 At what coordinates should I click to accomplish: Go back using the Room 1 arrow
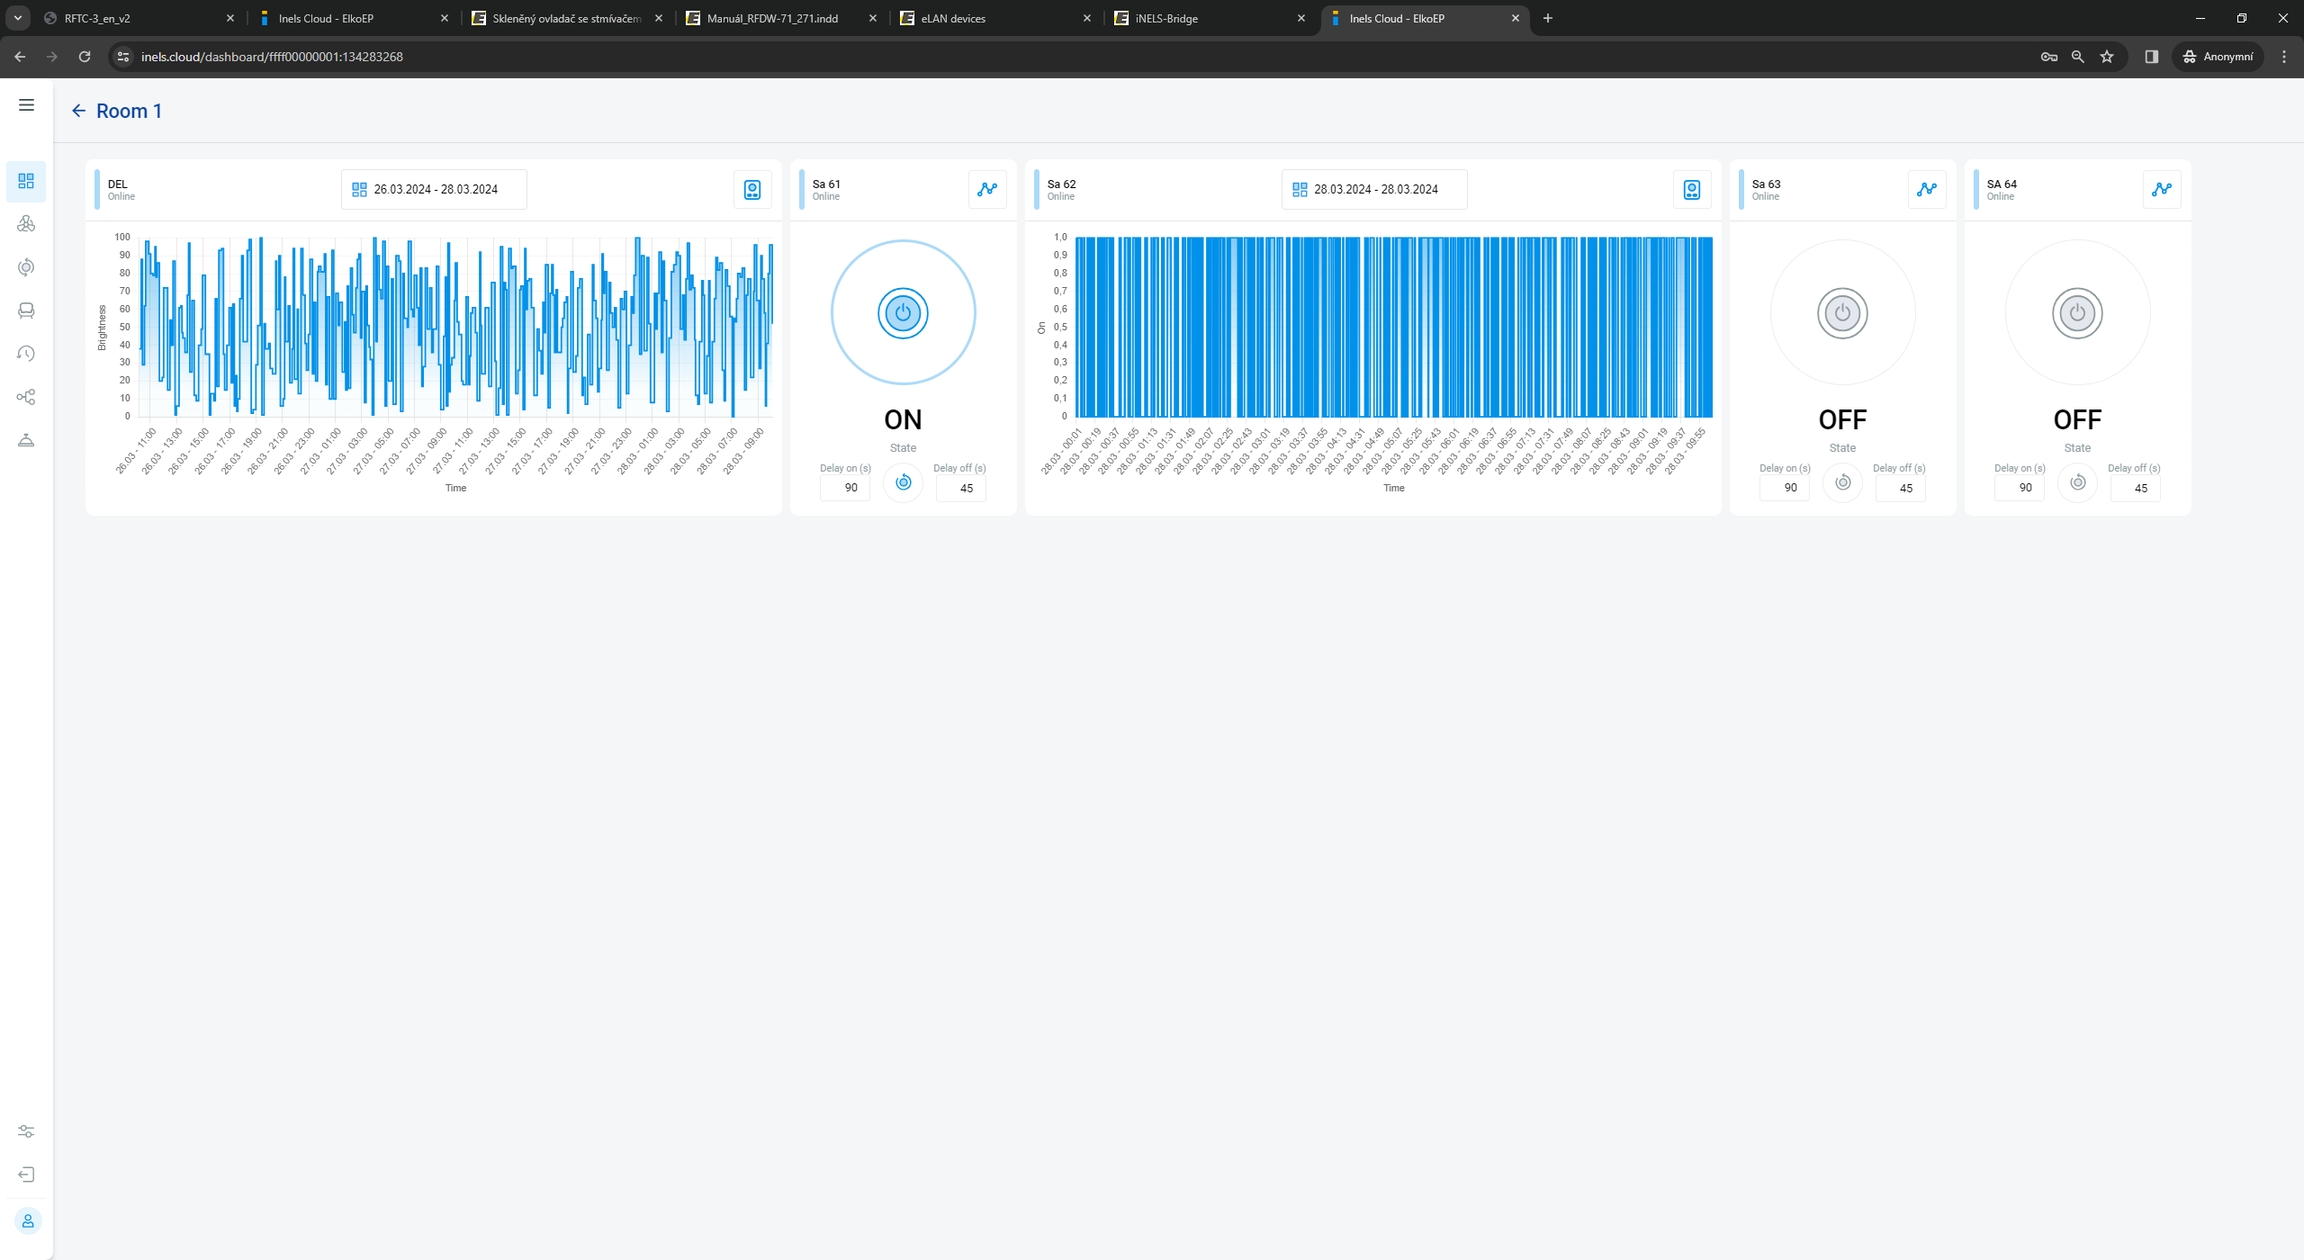click(x=78, y=111)
